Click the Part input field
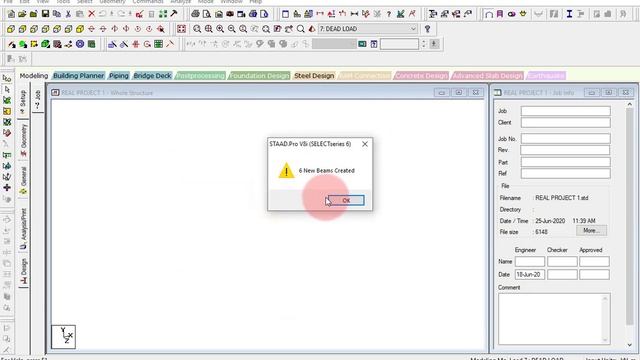Image resolution: width=640 pixels, height=360 pixels. (565, 162)
